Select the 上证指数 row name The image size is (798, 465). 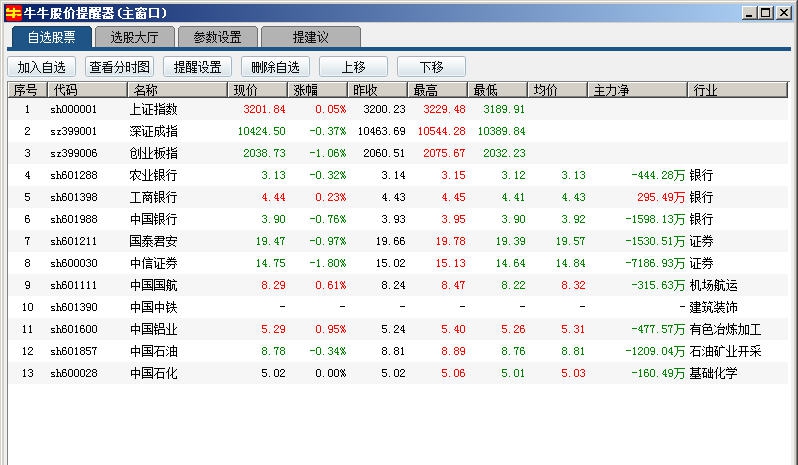153,109
